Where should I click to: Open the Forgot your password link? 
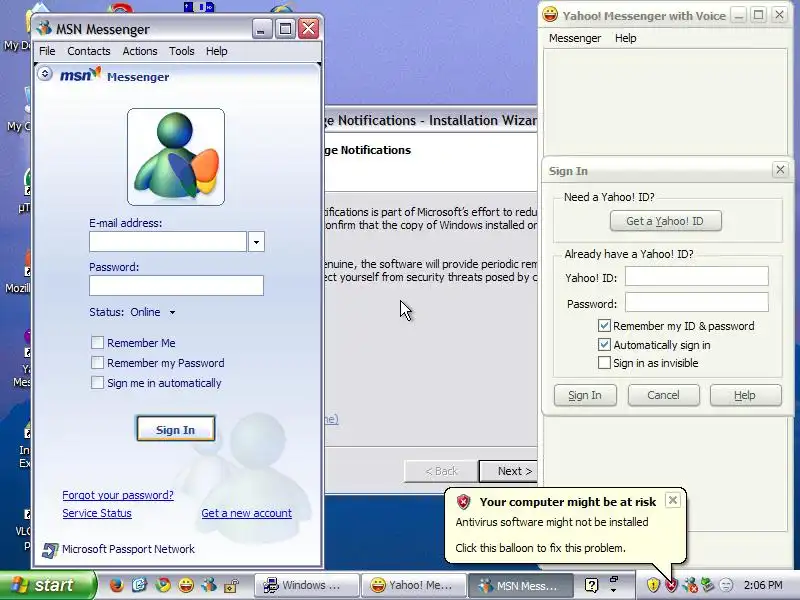click(x=118, y=495)
